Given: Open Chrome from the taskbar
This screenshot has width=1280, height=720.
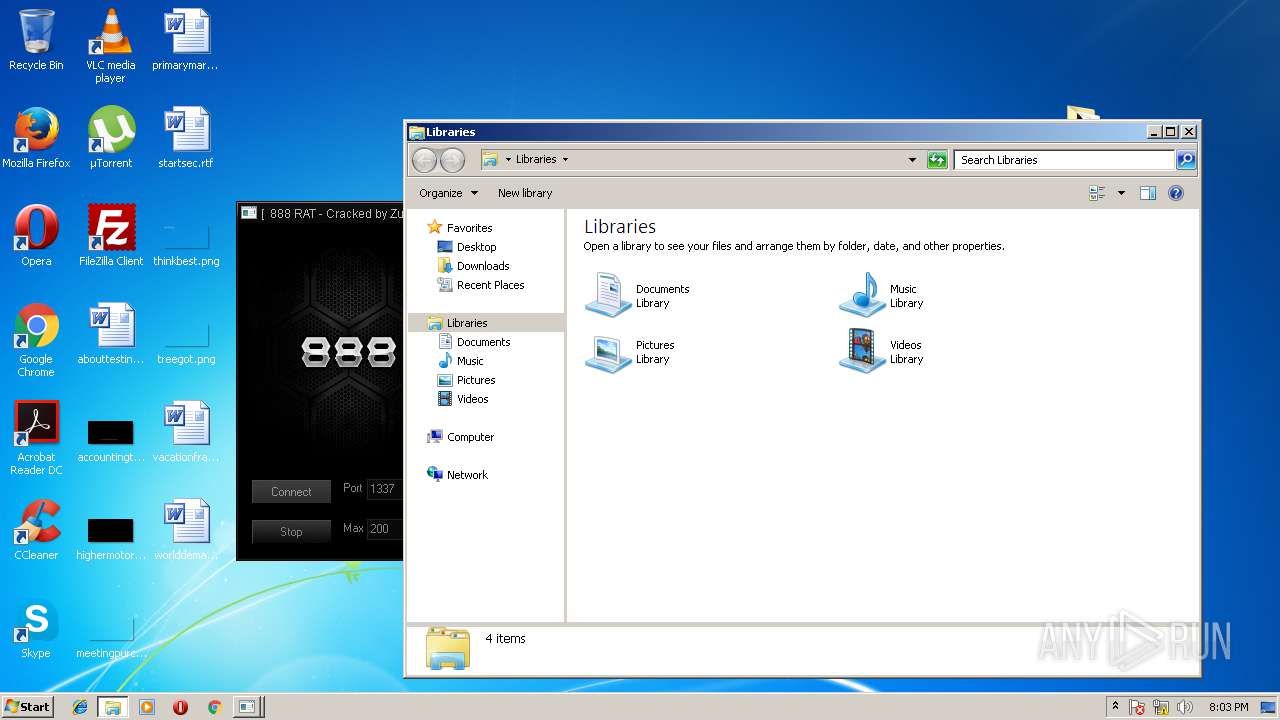Looking at the screenshot, I should 214,707.
